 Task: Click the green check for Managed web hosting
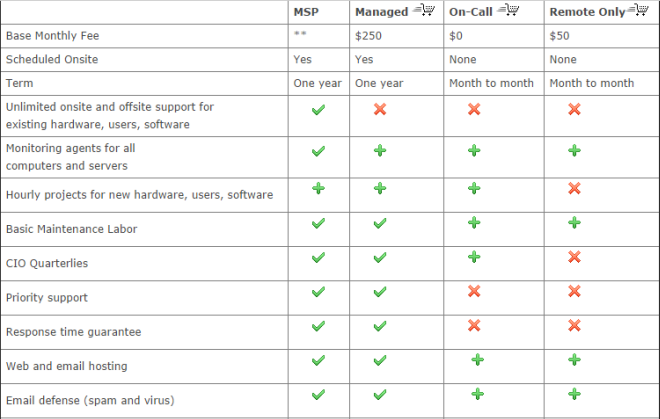(380, 360)
